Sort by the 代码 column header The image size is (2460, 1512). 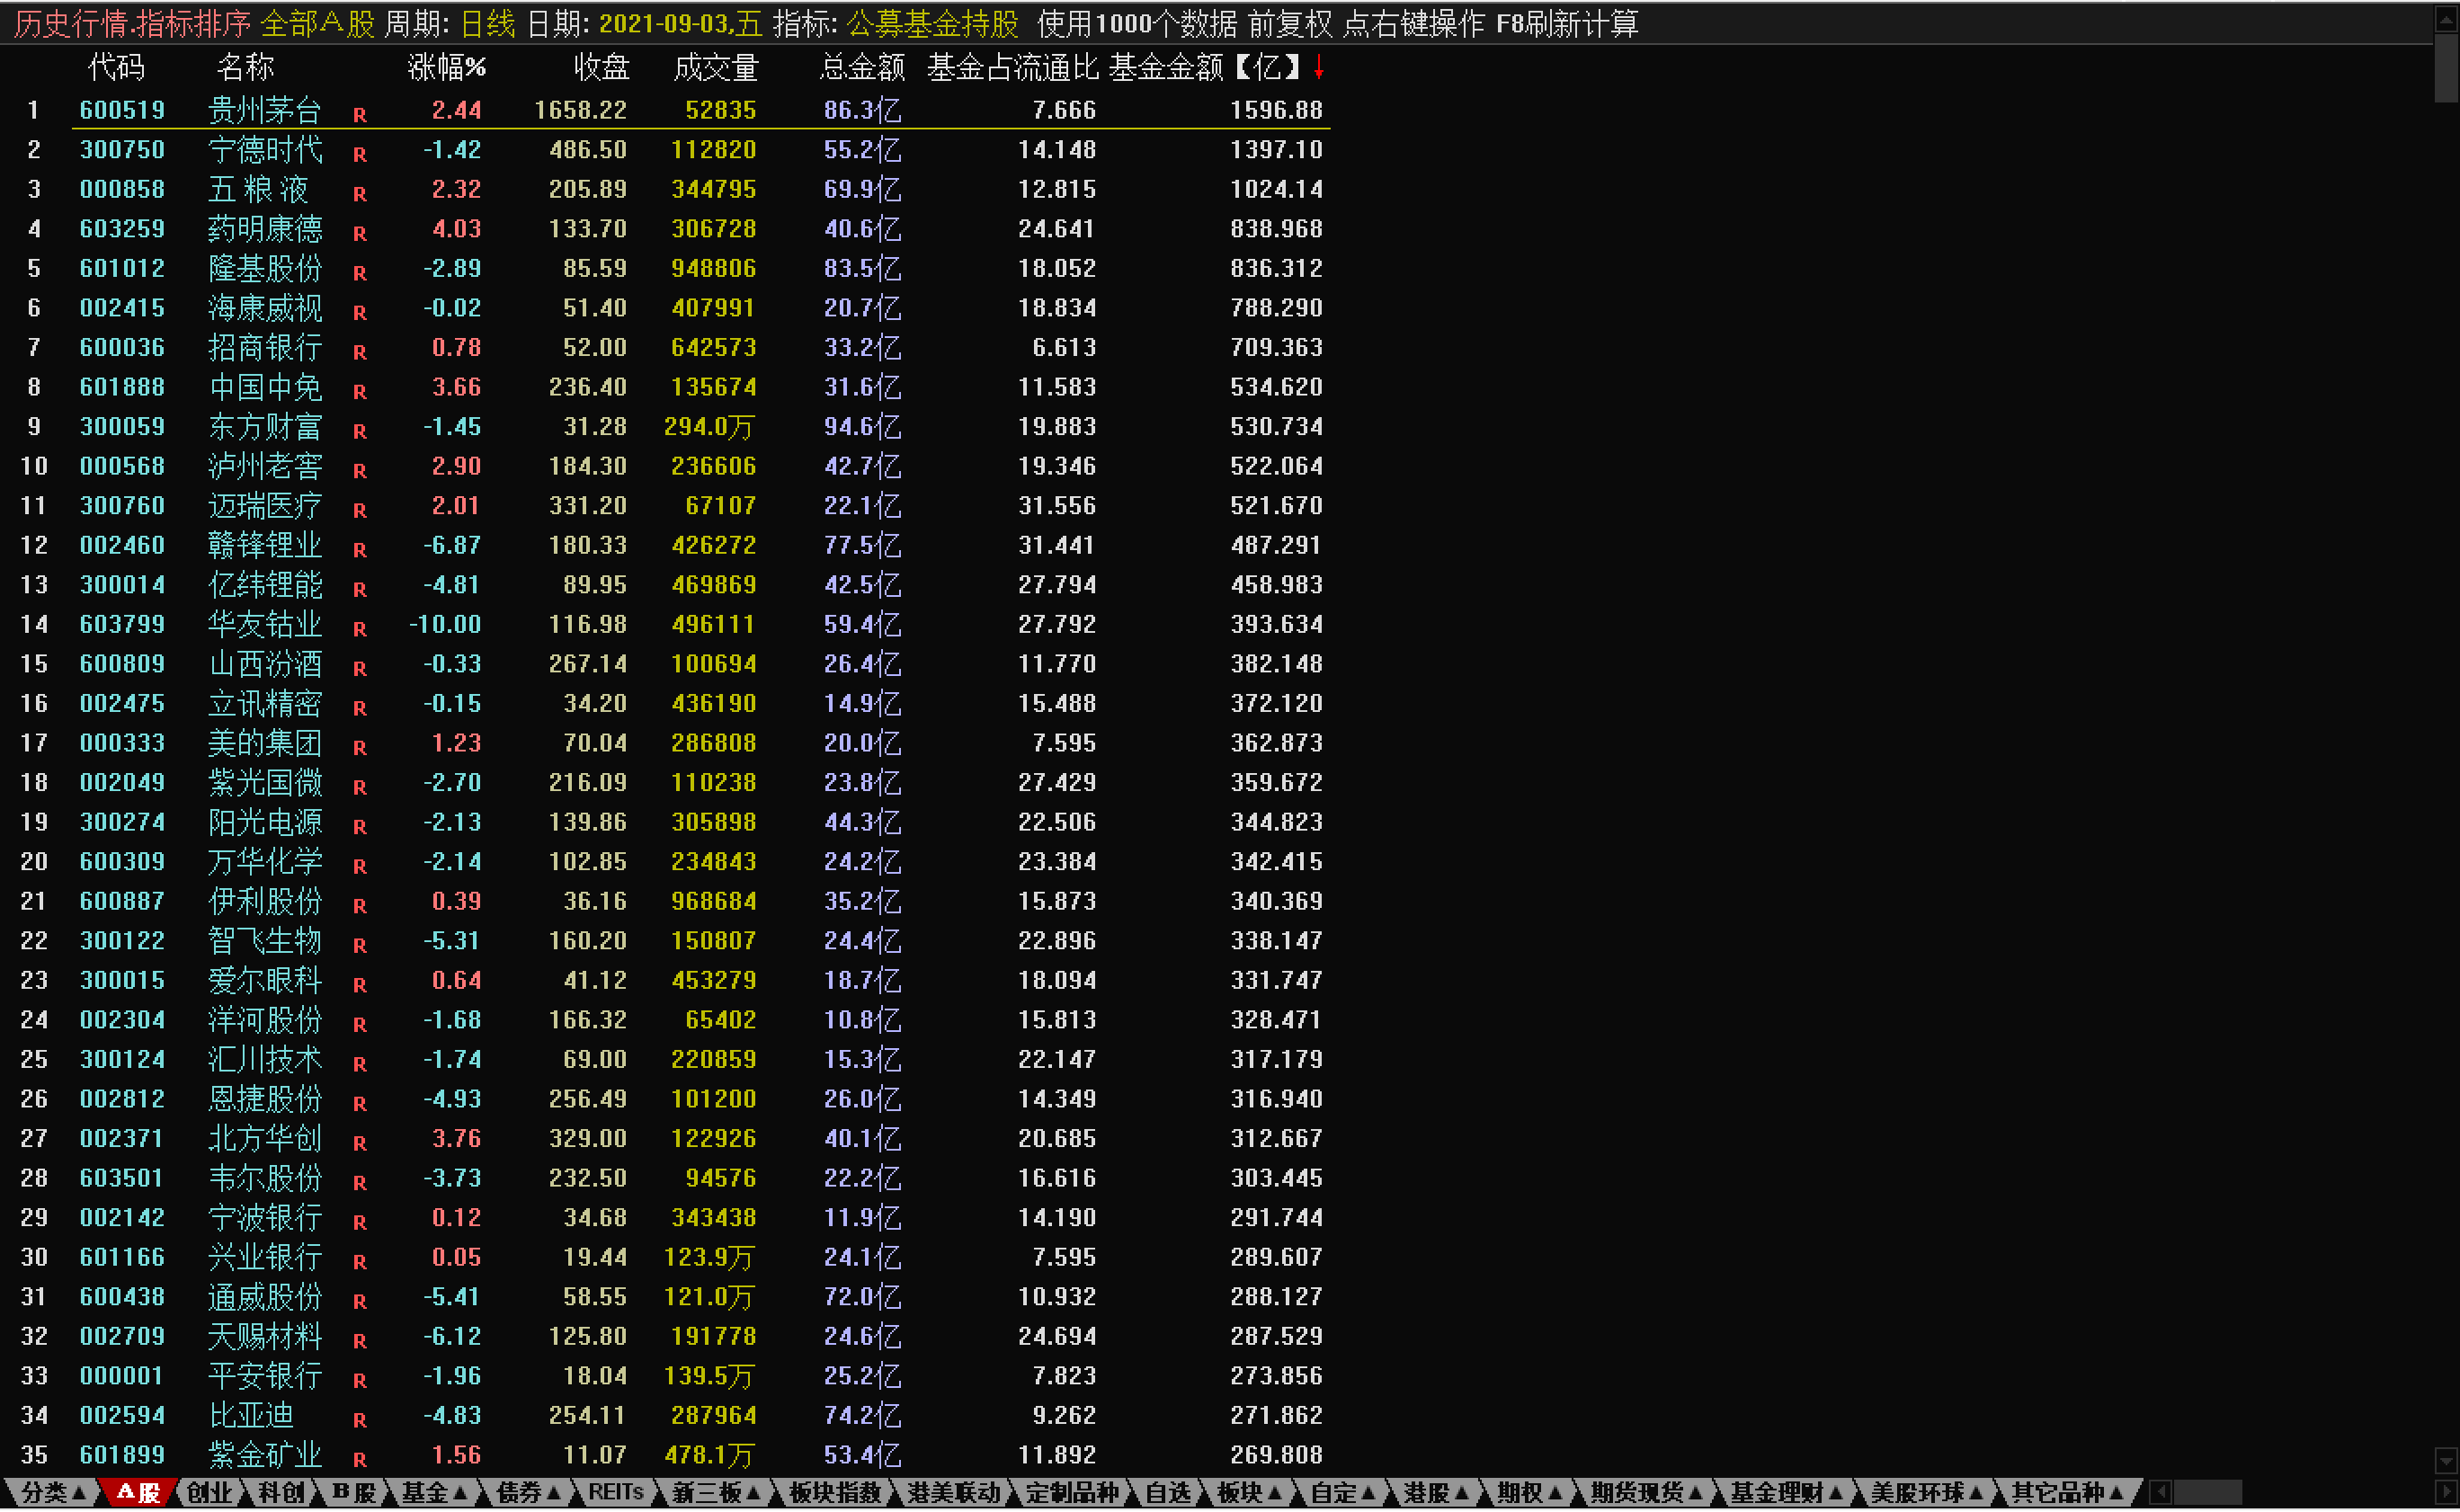[x=116, y=67]
